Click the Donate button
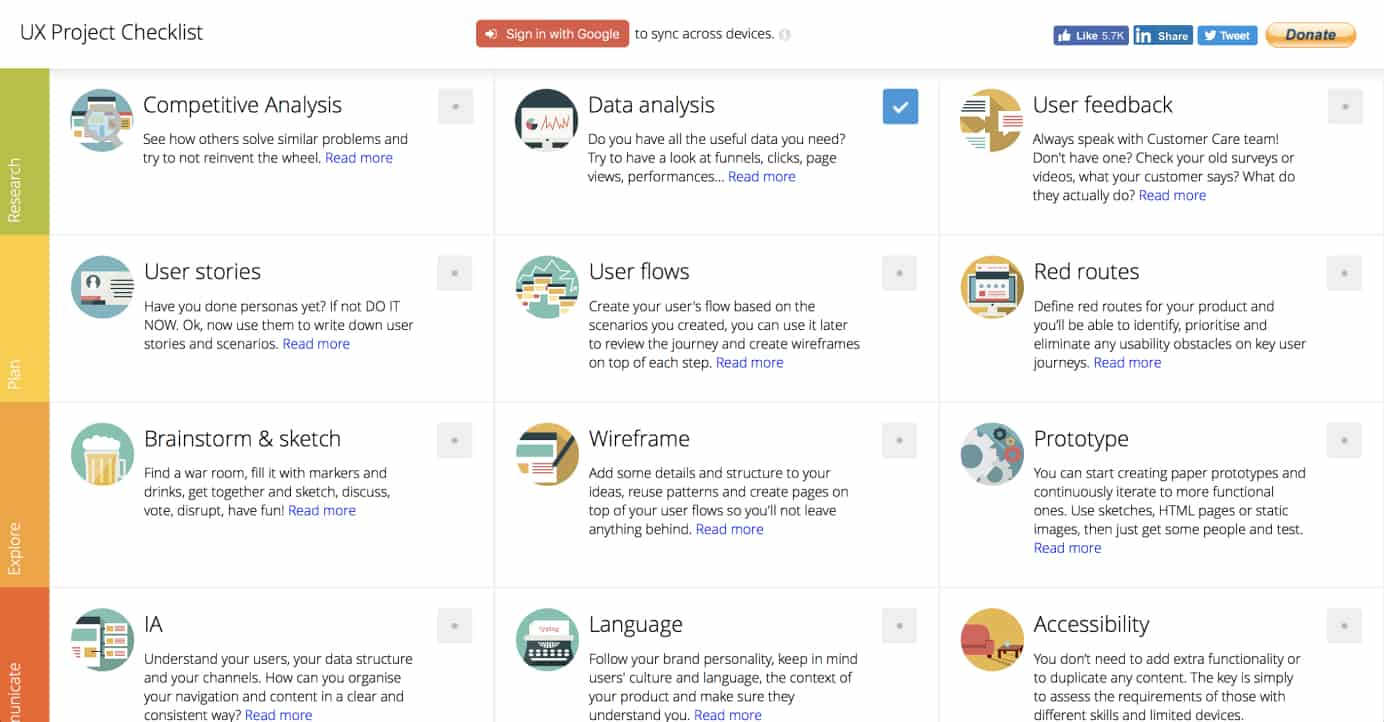This screenshot has width=1384, height=722. click(x=1311, y=35)
